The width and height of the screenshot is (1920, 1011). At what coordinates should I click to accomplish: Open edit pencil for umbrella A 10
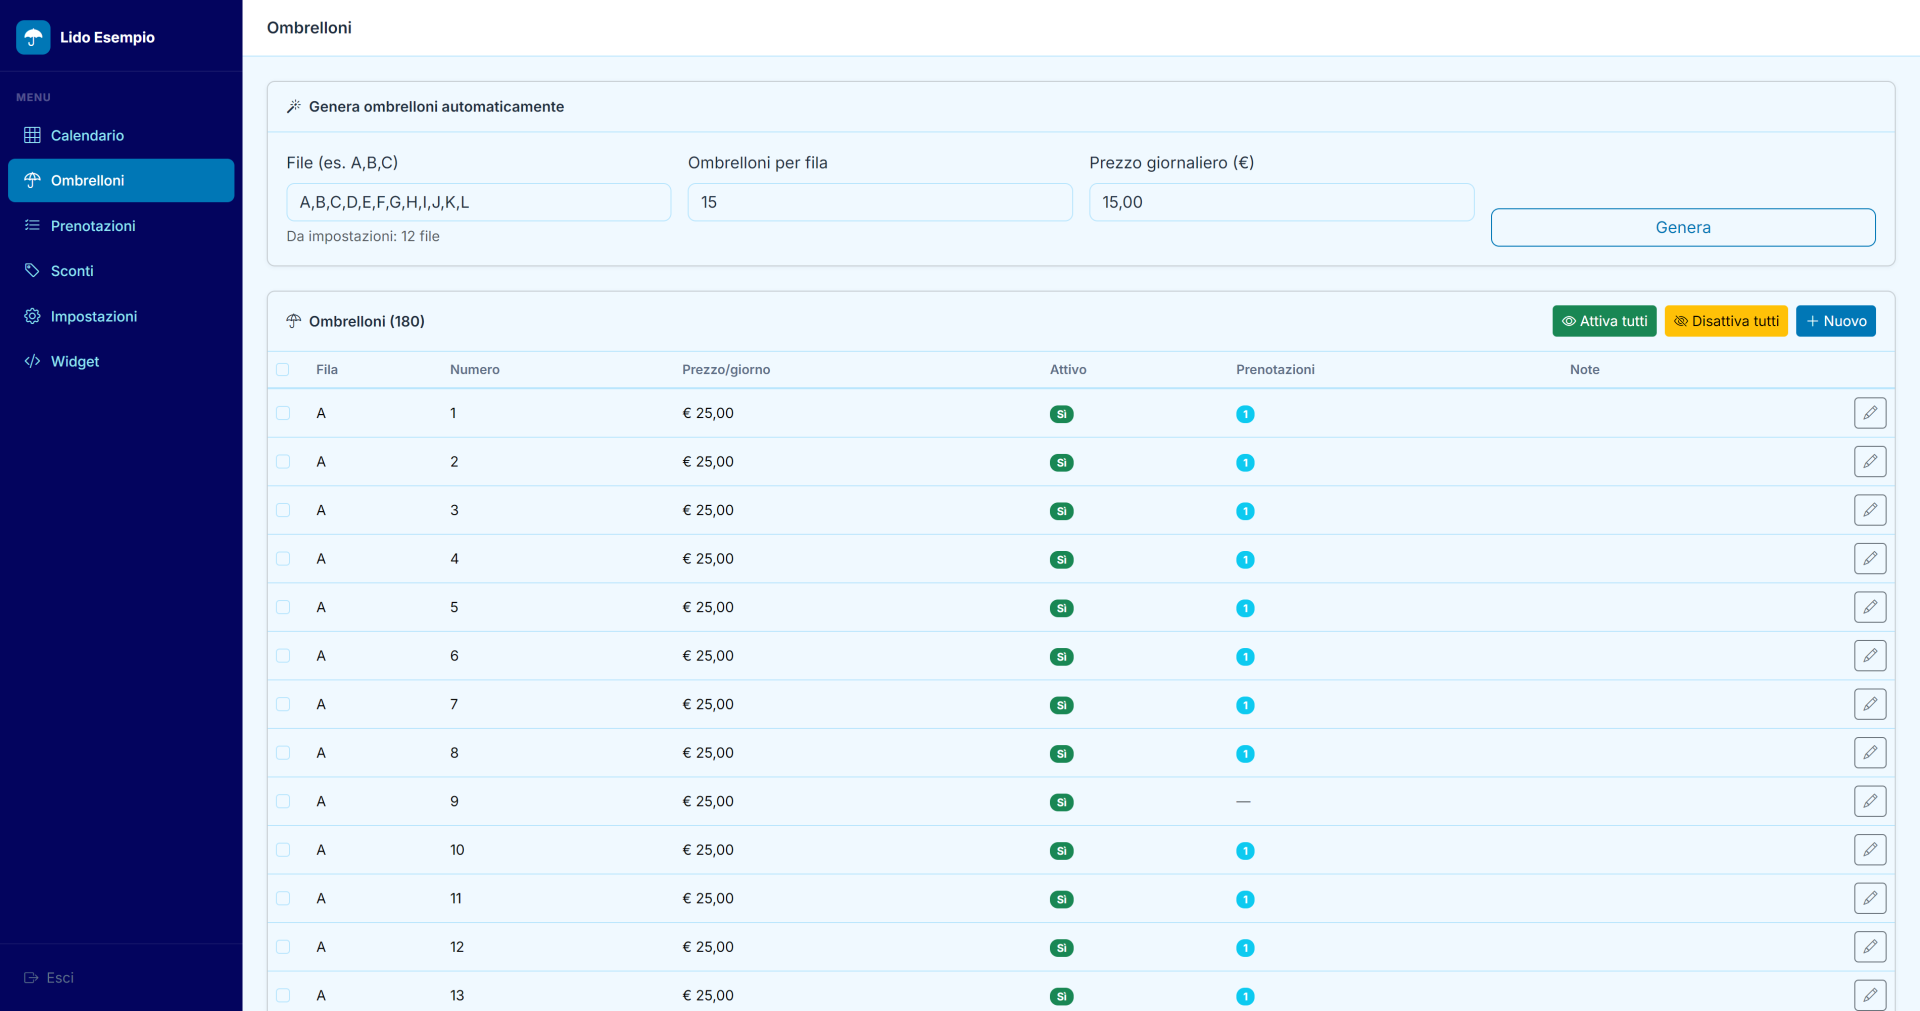(x=1870, y=850)
